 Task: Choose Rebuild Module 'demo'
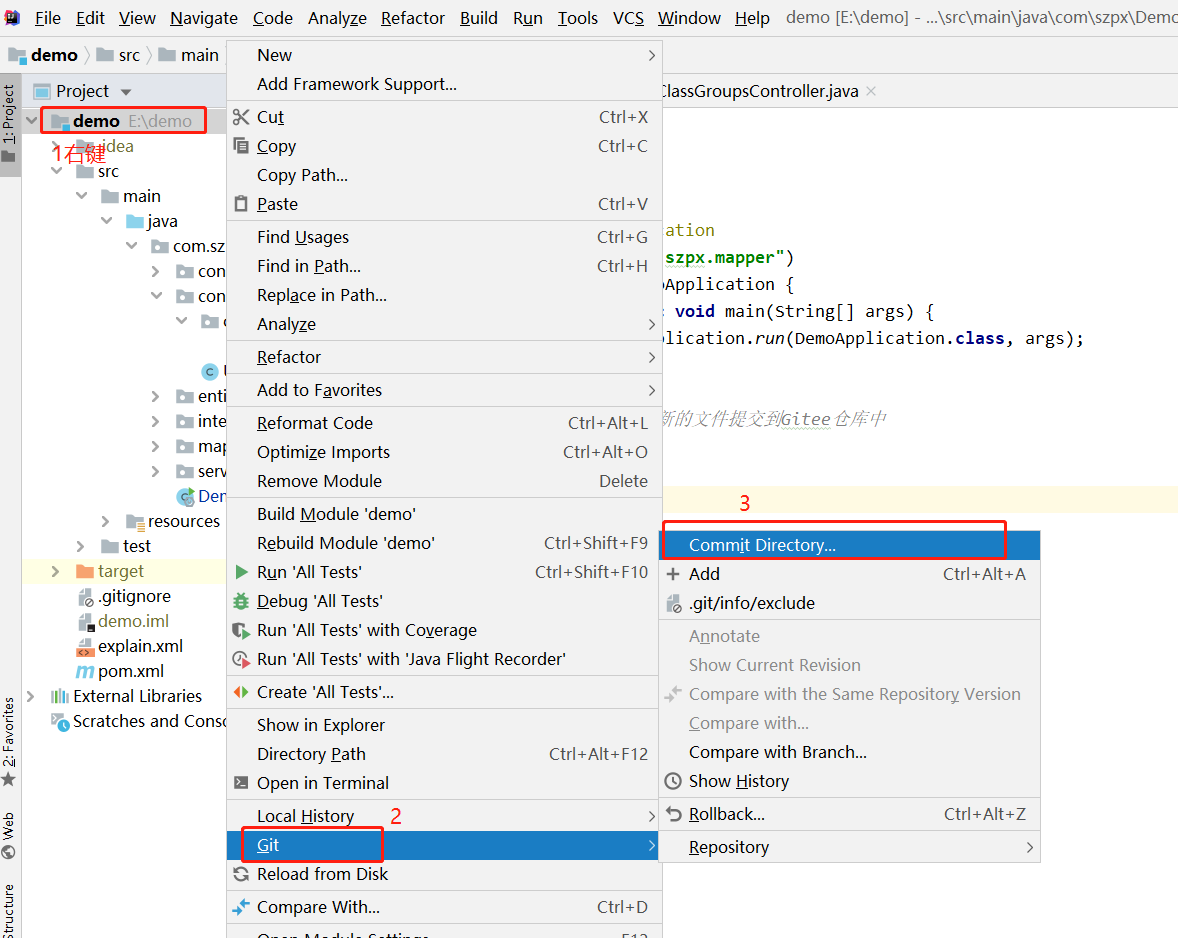(443, 543)
